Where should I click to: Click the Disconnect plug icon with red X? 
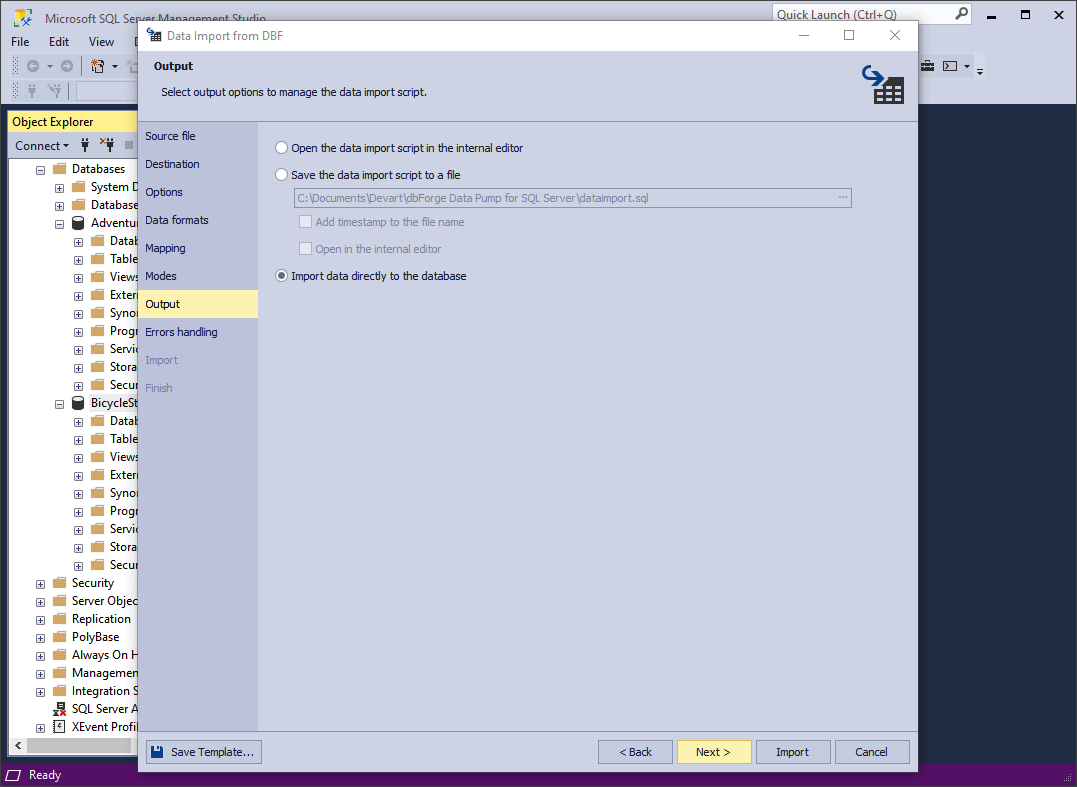pos(106,145)
